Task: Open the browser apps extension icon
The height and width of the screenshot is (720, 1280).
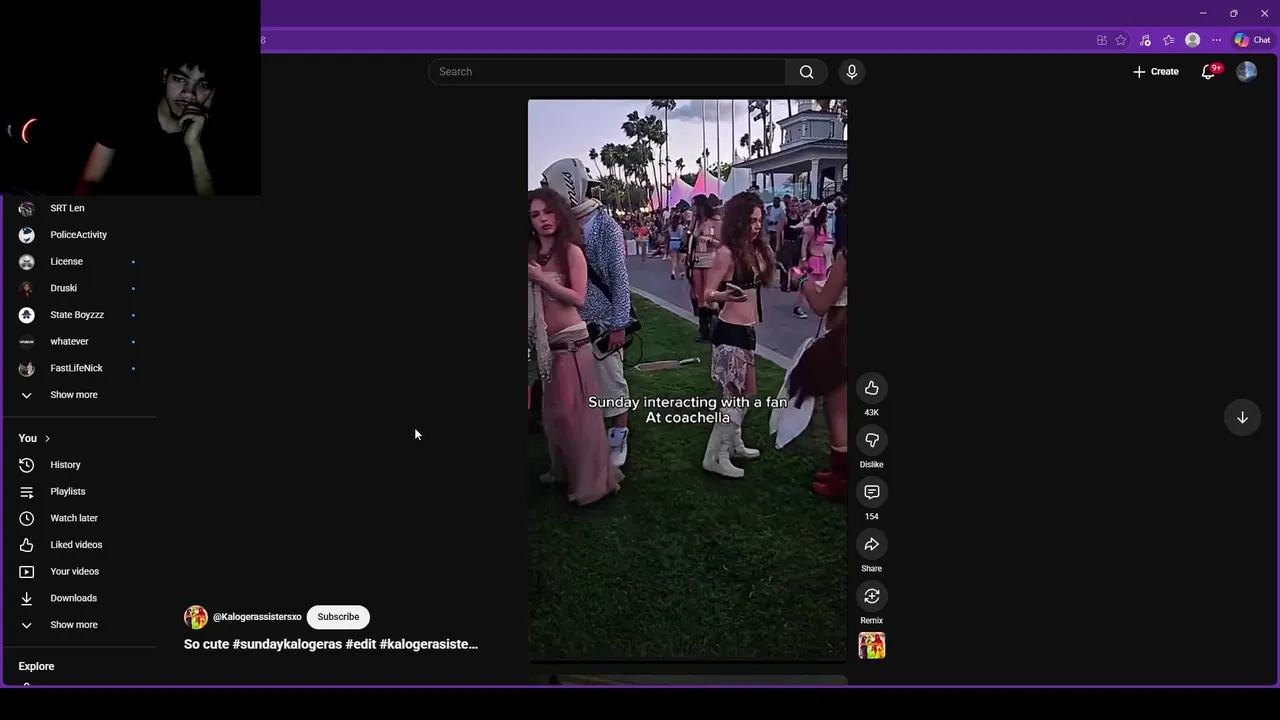Action: 1102,40
